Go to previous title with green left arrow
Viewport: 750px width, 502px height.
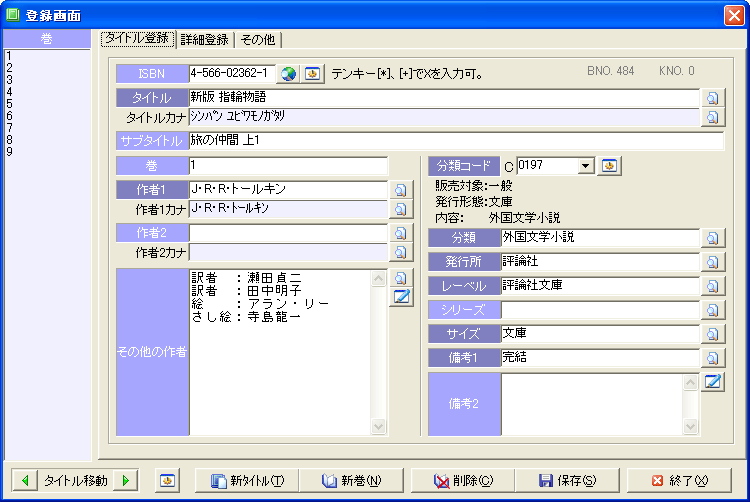(x=25, y=481)
